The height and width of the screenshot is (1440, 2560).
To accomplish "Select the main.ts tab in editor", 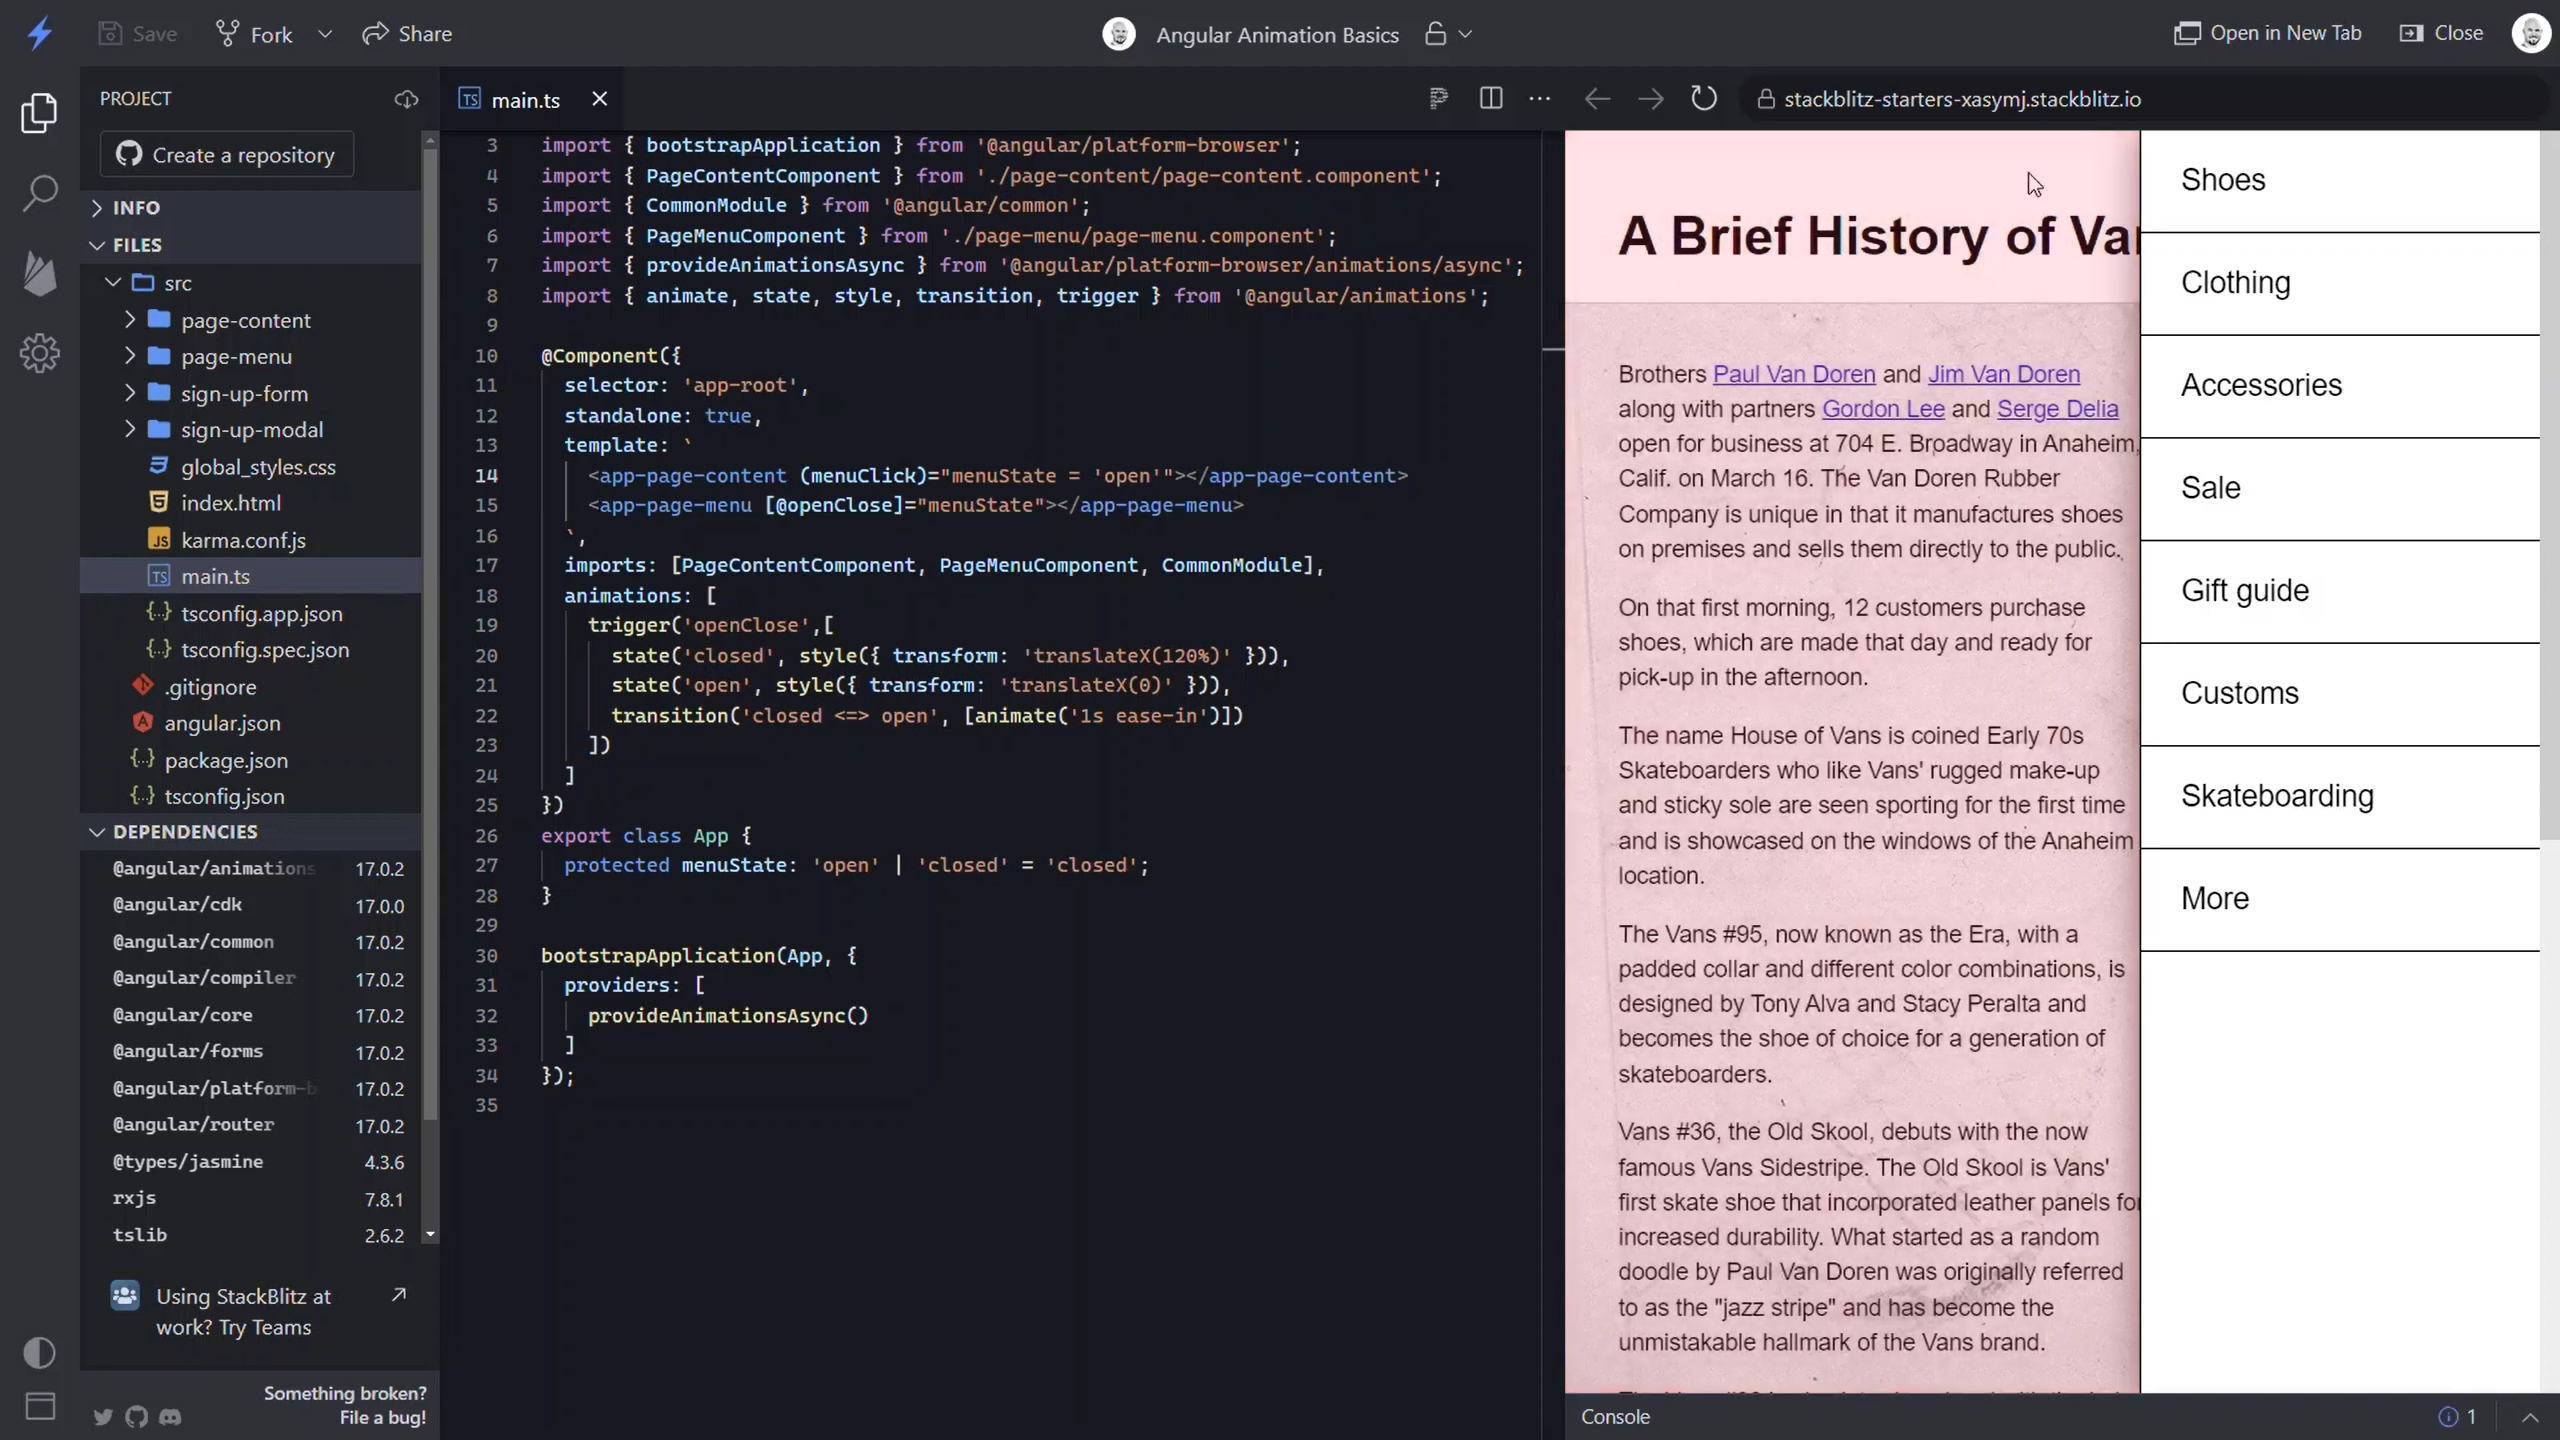I will [x=524, y=98].
